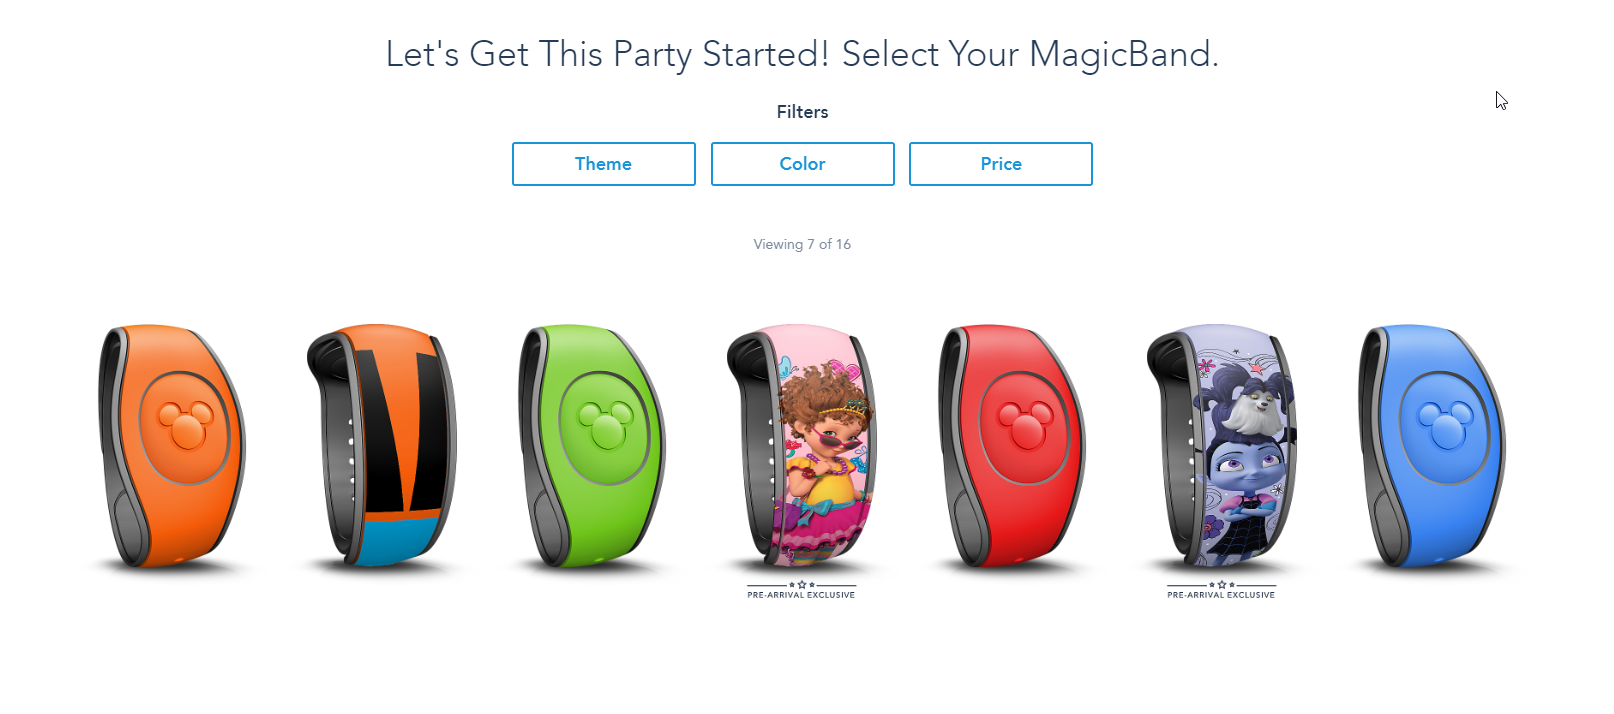The height and width of the screenshot is (714, 1614).
Task: Click the stars emblem under the pink band
Action: [801, 584]
